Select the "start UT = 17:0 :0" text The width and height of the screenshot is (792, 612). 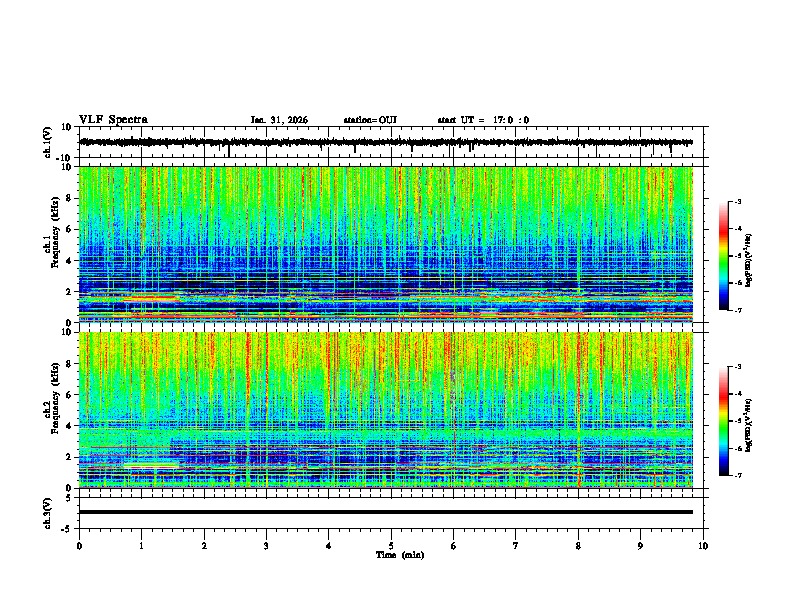(483, 120)
